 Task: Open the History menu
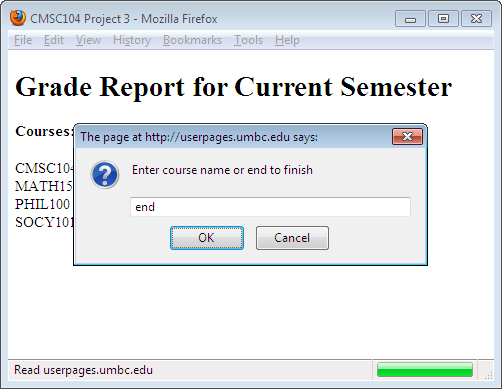[132, 40]
